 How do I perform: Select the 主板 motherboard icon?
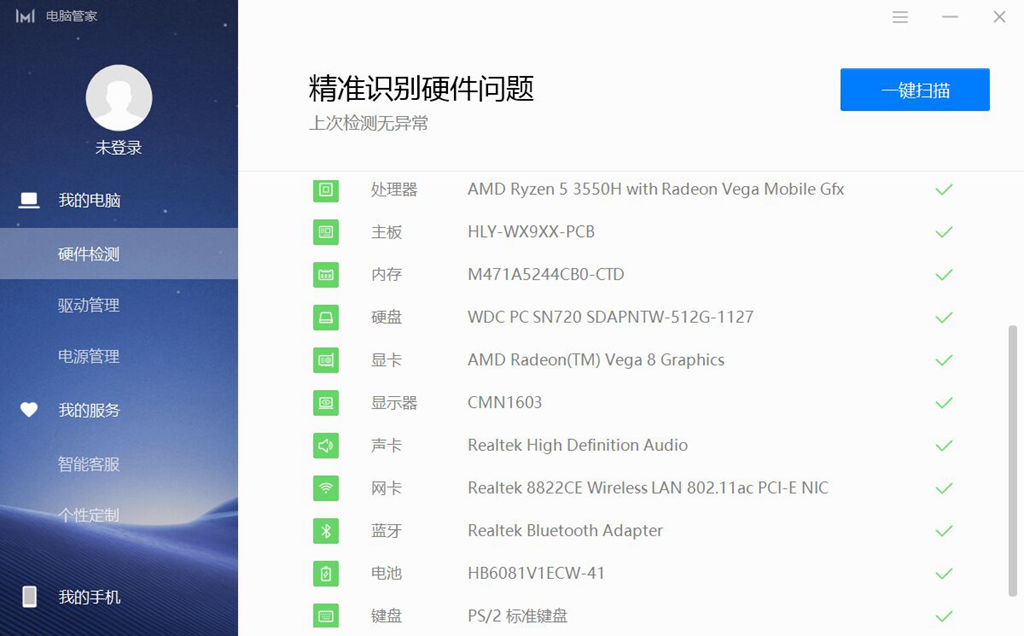click(x=325, y=232)
